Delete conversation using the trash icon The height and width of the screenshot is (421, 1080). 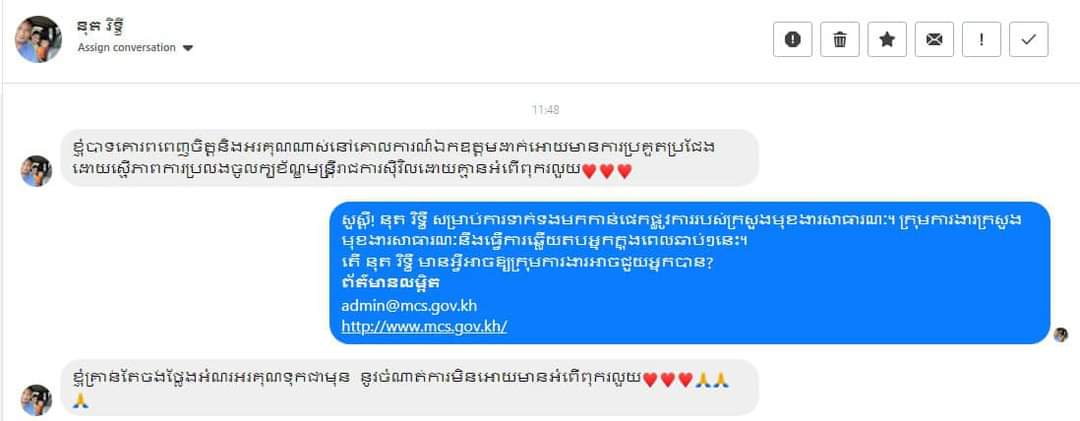point(840,39)
